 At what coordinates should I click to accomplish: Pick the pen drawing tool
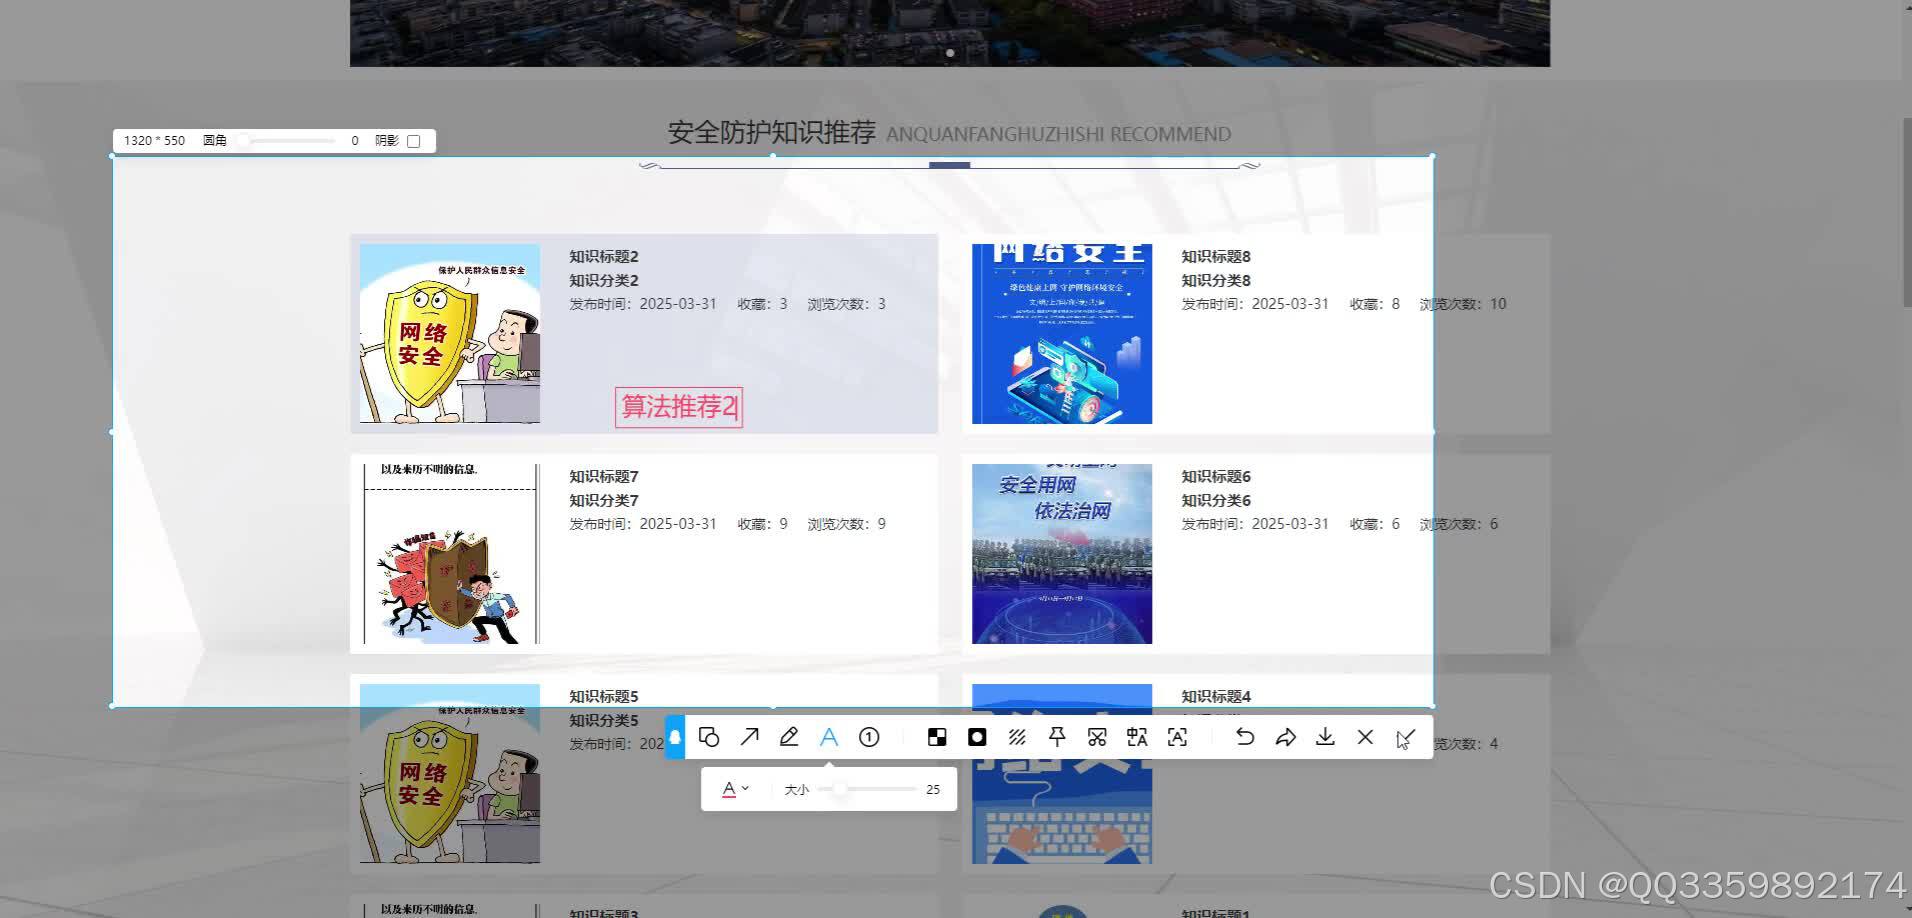[789, 737]
